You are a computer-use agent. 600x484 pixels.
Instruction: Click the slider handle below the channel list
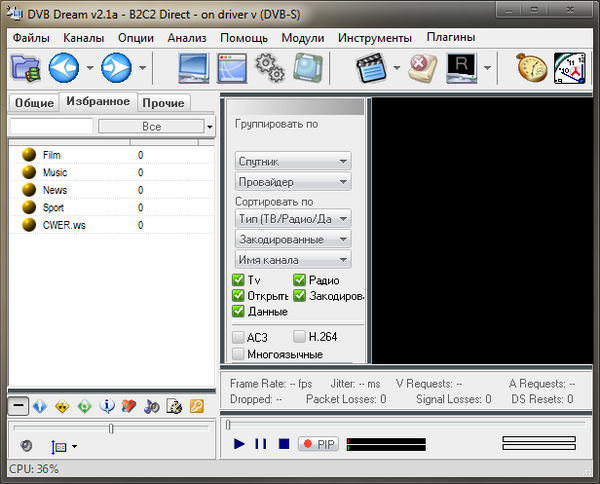click(x=111, y=428)
